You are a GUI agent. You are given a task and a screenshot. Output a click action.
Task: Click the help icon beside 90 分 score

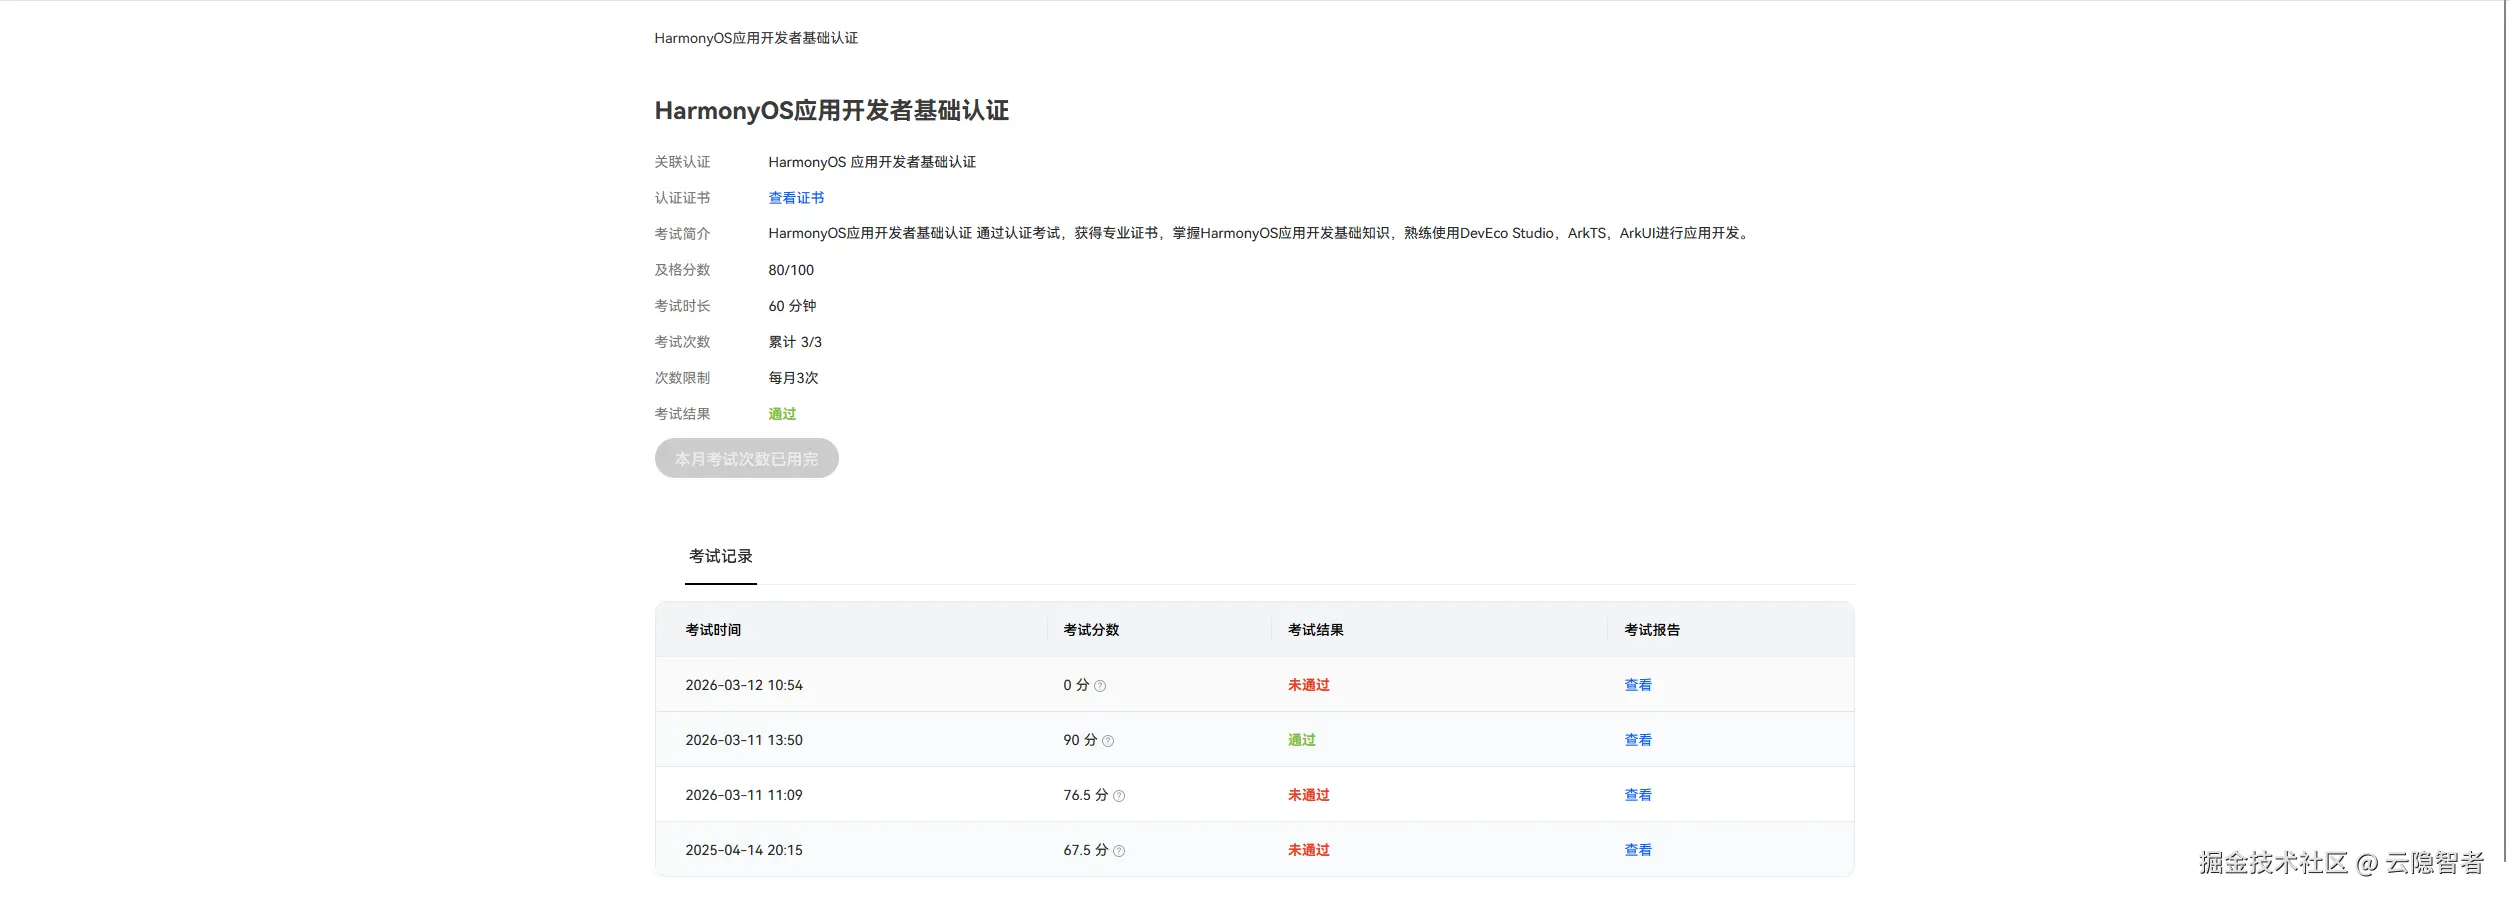coord(1108,741)
